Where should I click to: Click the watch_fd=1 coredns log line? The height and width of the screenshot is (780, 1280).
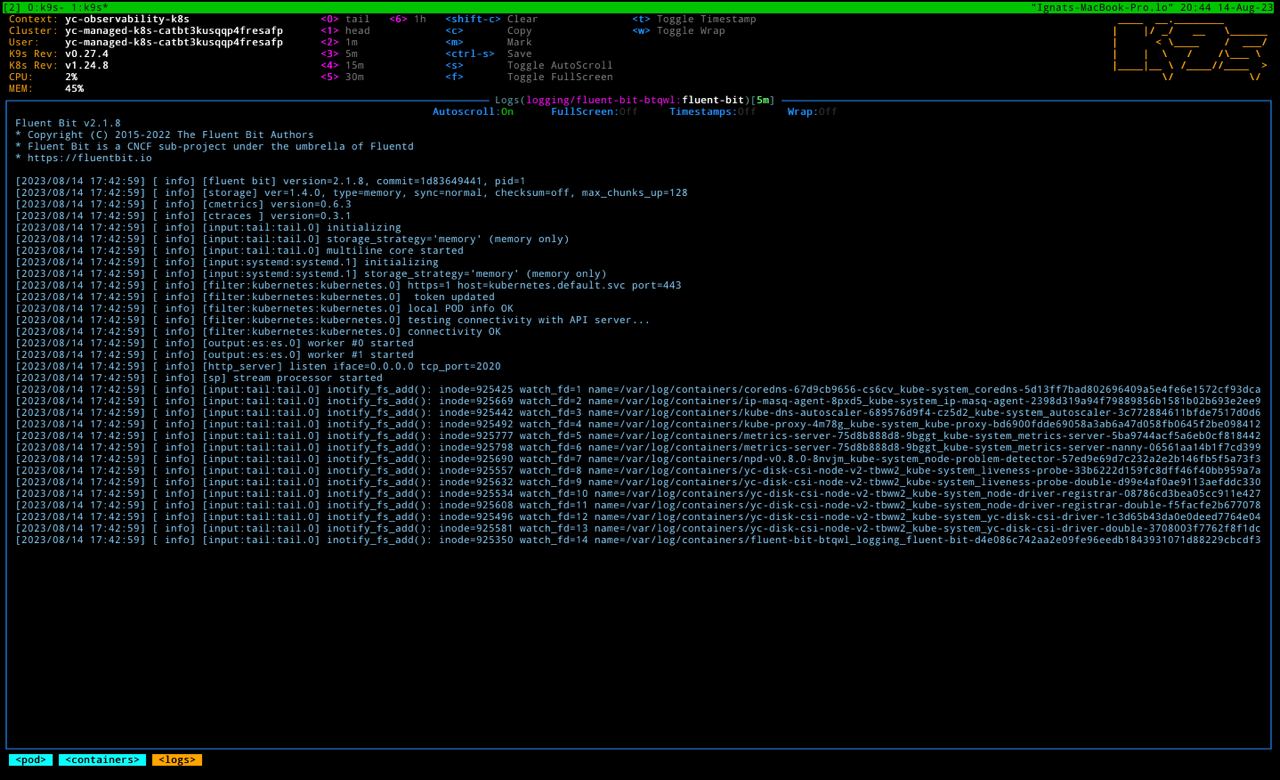638,390
